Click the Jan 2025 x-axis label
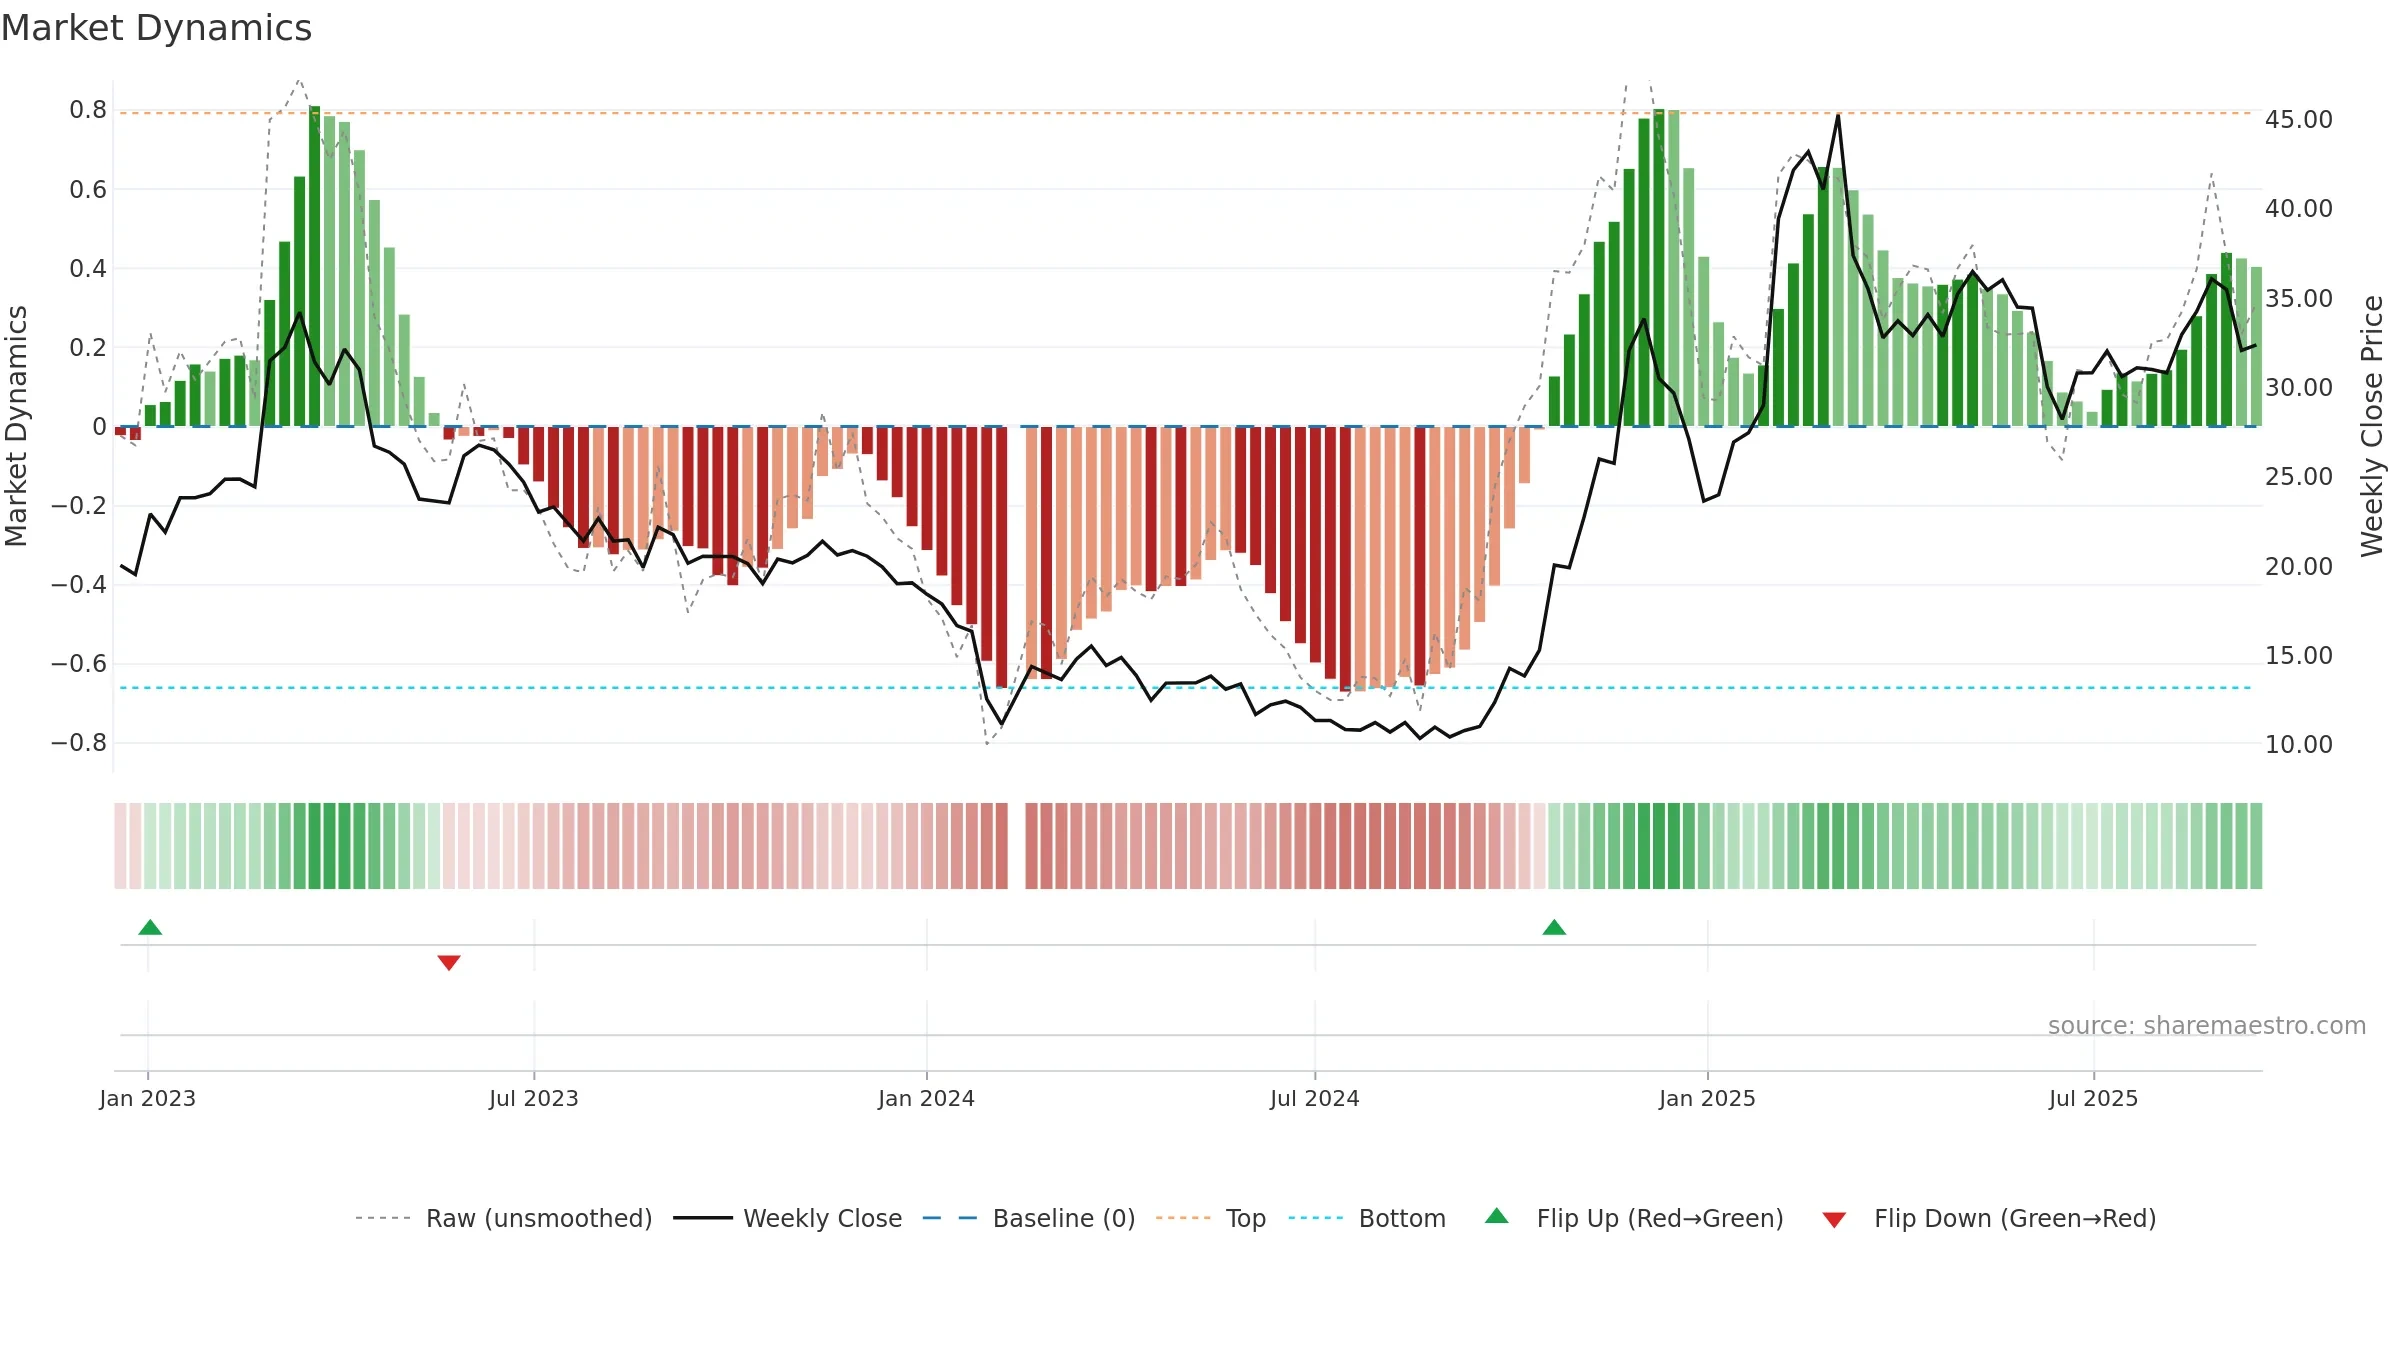 pyautogui.click(x=1708, y=1098)
